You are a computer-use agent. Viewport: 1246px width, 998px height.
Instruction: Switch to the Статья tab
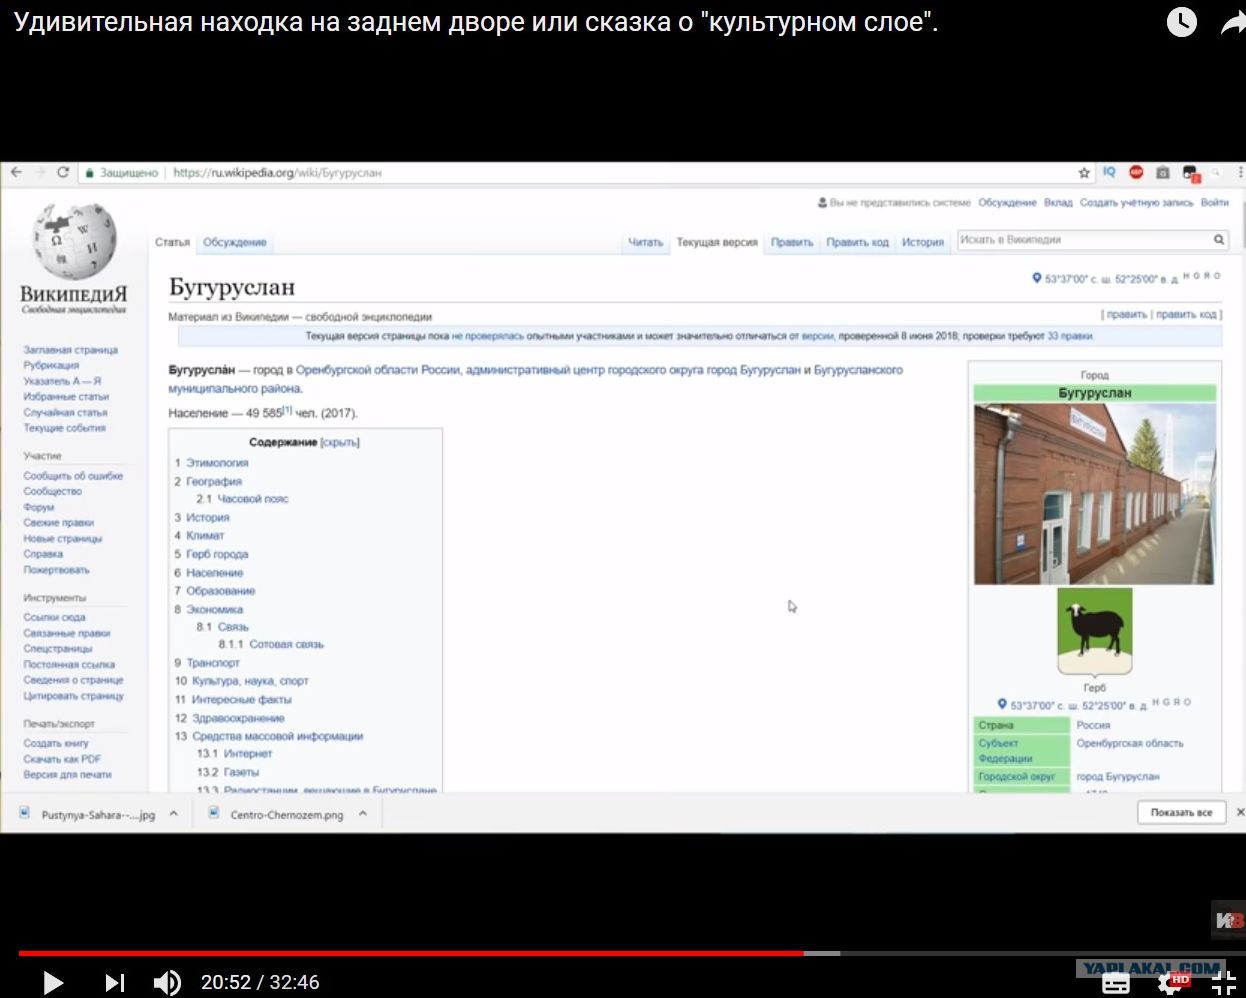pos(172,242)
